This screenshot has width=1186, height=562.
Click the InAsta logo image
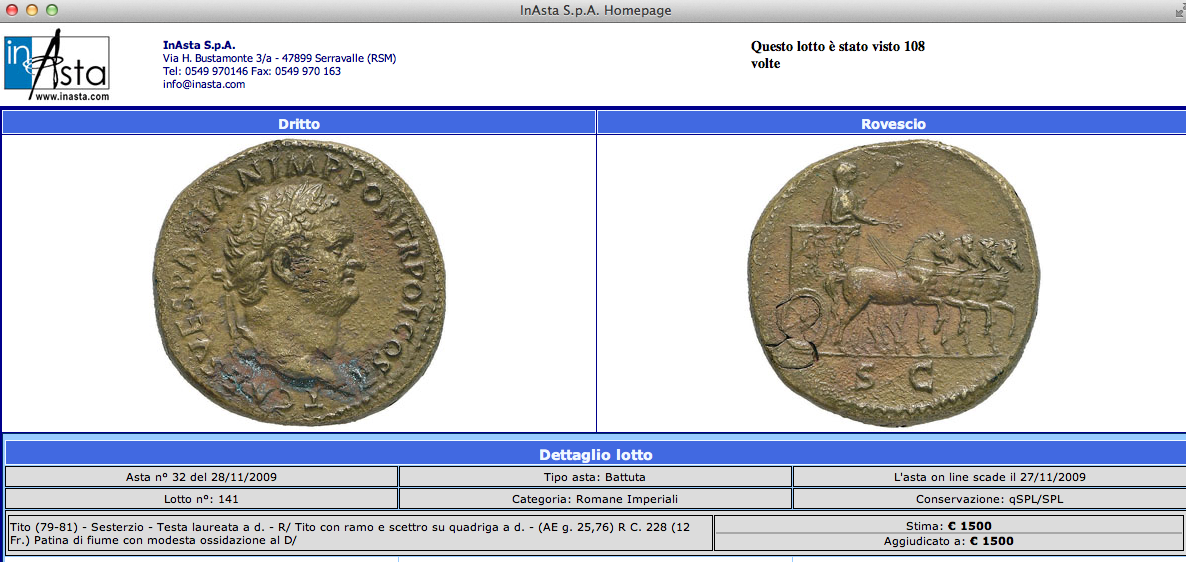pyautogui.click(x=56, y=62)
